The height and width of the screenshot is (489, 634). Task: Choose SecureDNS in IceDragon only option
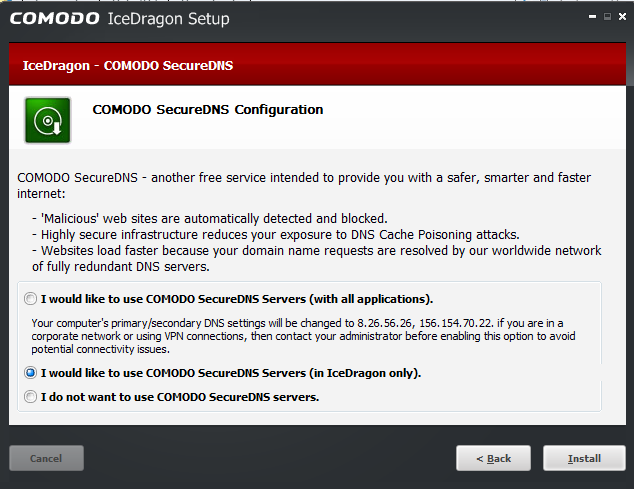point(31,373)
